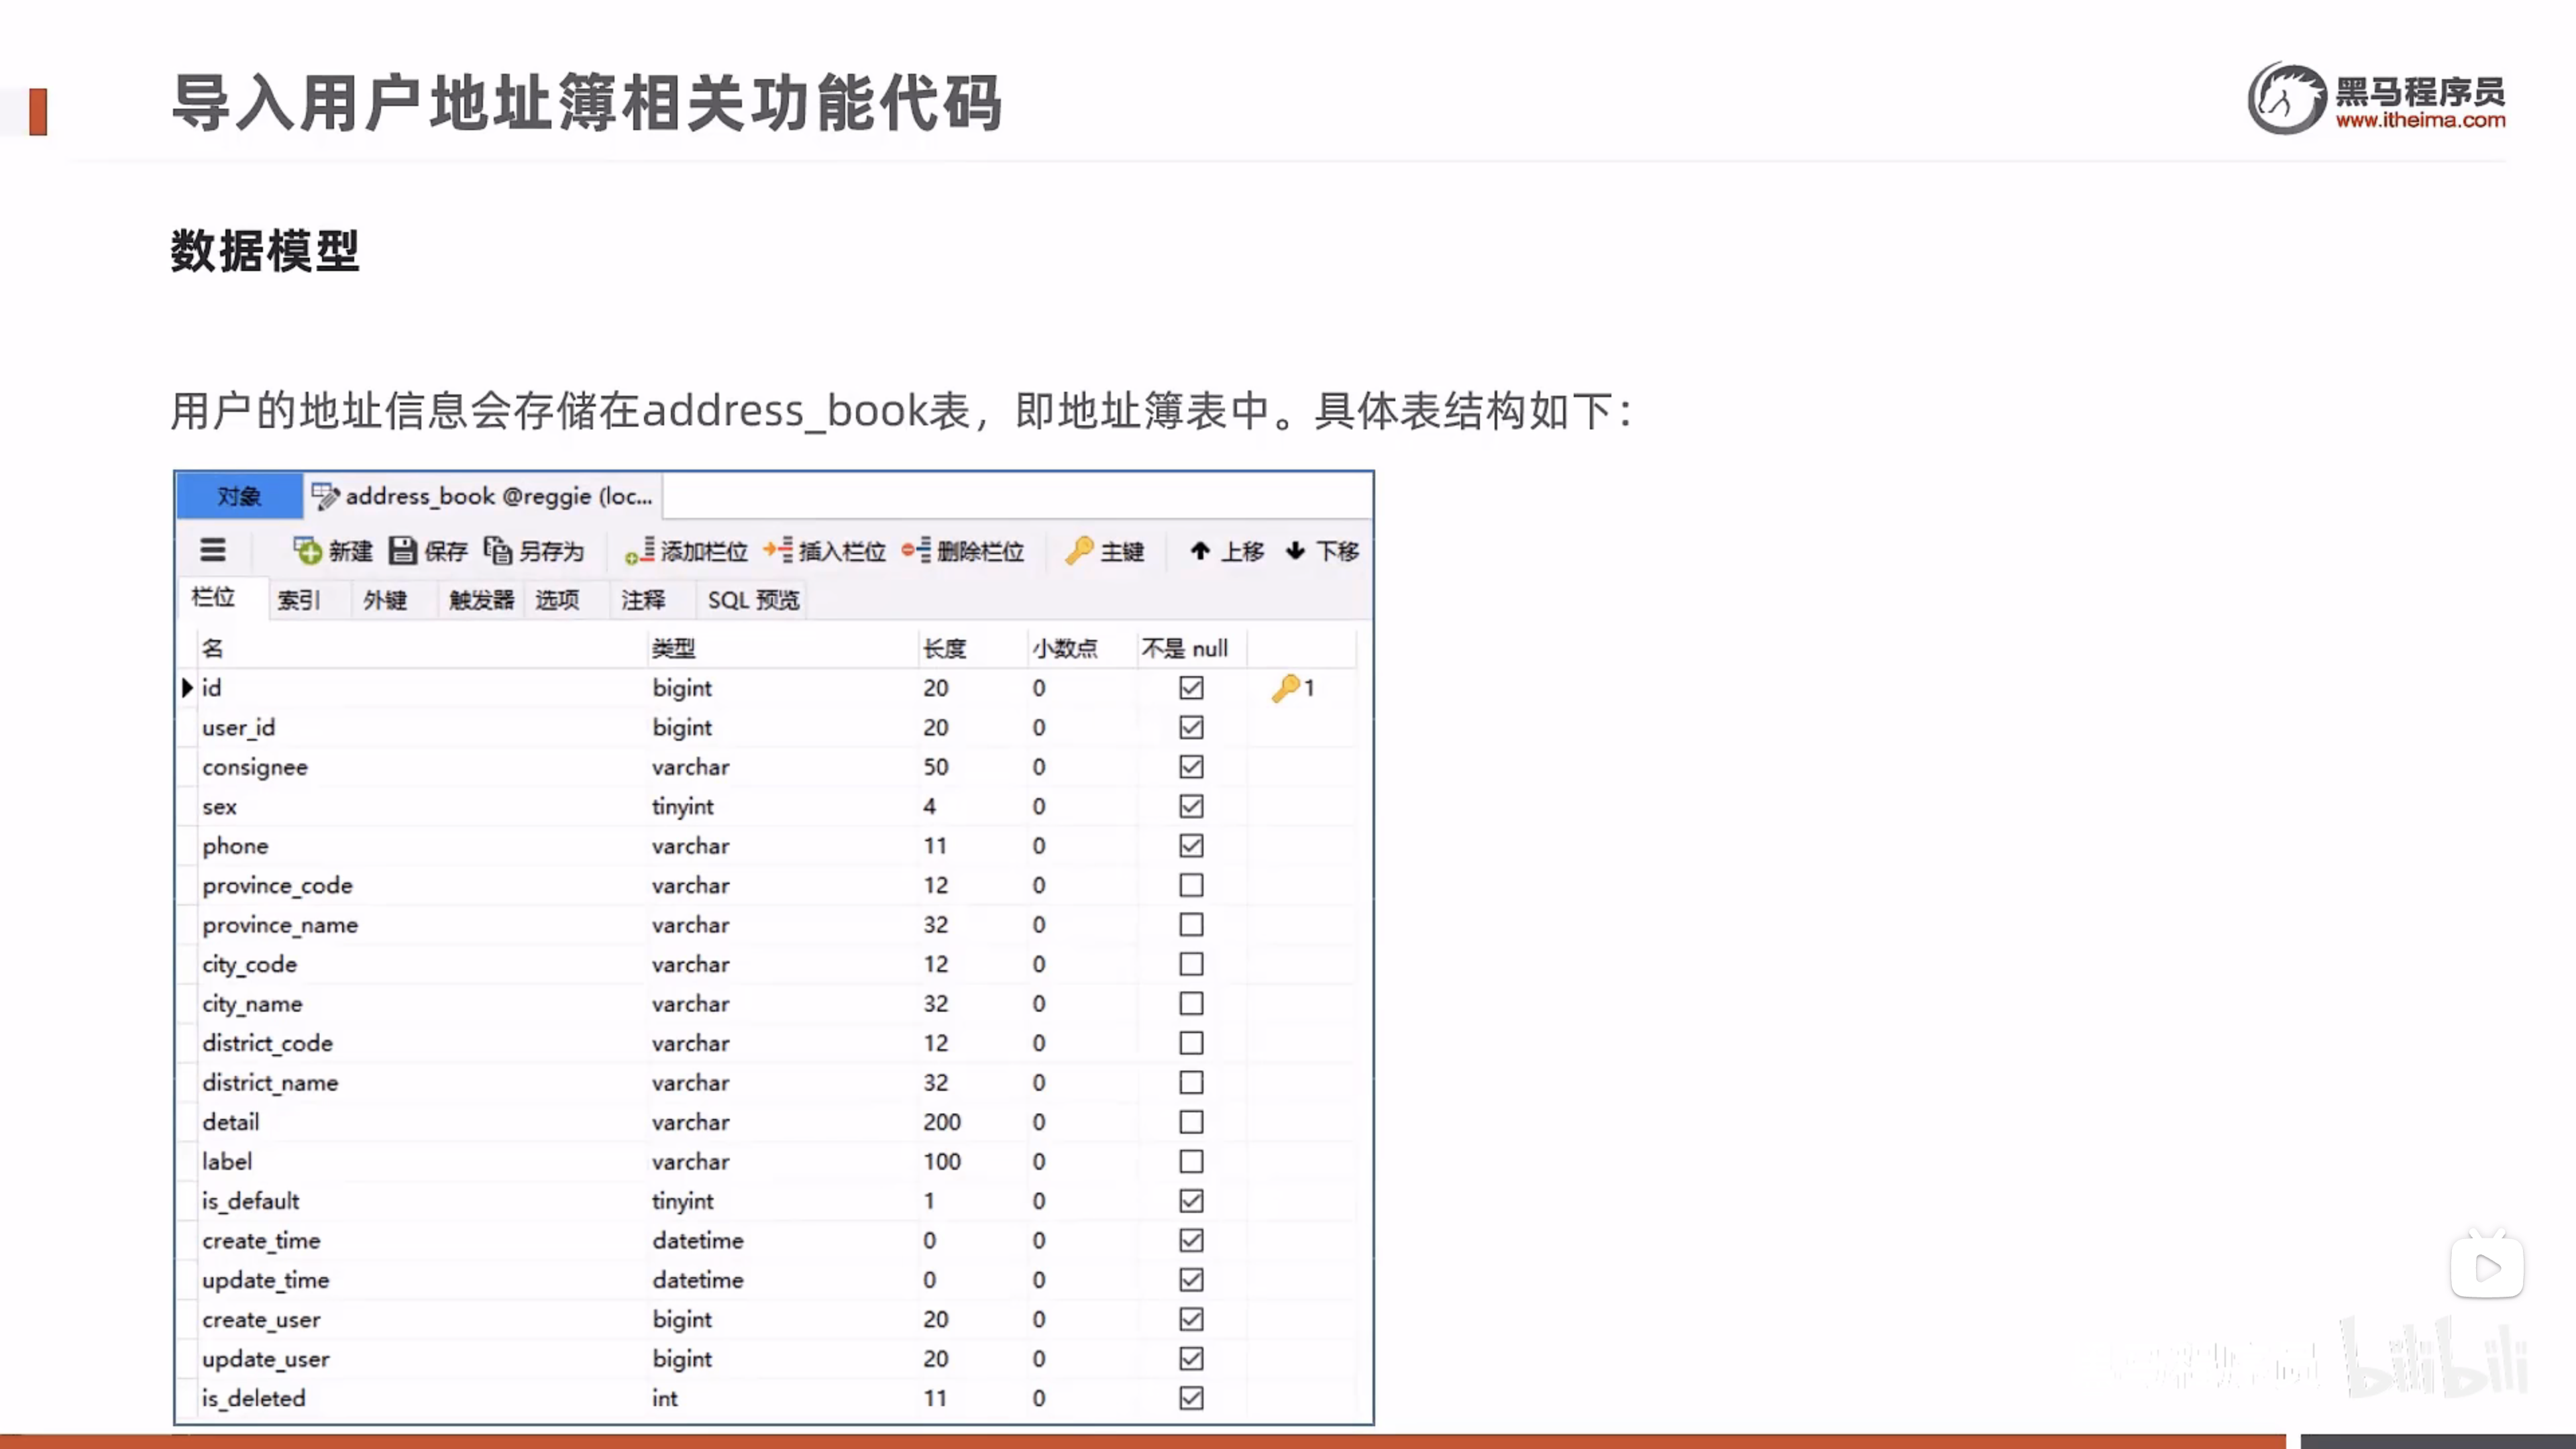Image resolution: width=2576 pixels, height=1449 pixels.
Task: Click Insert Field (插入栏位) icon
Action: (x=778, y=551)
